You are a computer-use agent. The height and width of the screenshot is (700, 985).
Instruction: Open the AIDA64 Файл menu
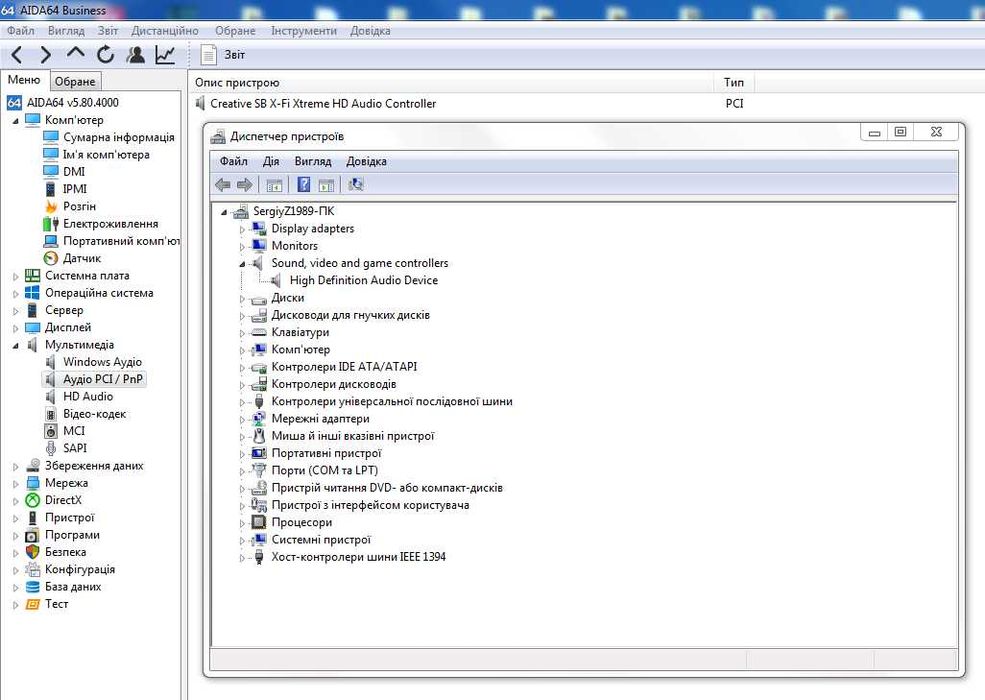(20, 31)
